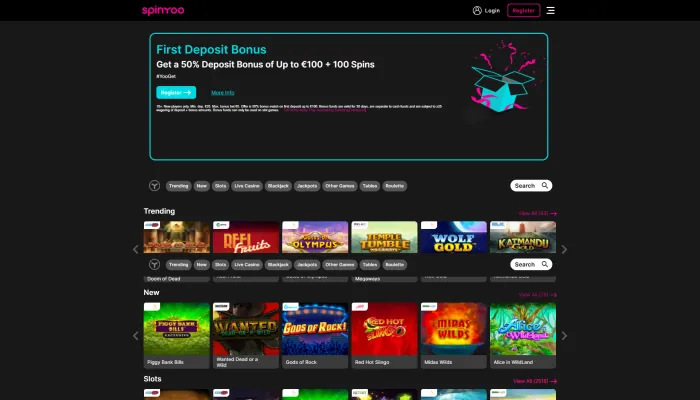Image resolution: width=700 pixels, height=400 pixels.
Task: Select the Blackjack chip in the filter bar under the banner
Action: pos(278,186)
